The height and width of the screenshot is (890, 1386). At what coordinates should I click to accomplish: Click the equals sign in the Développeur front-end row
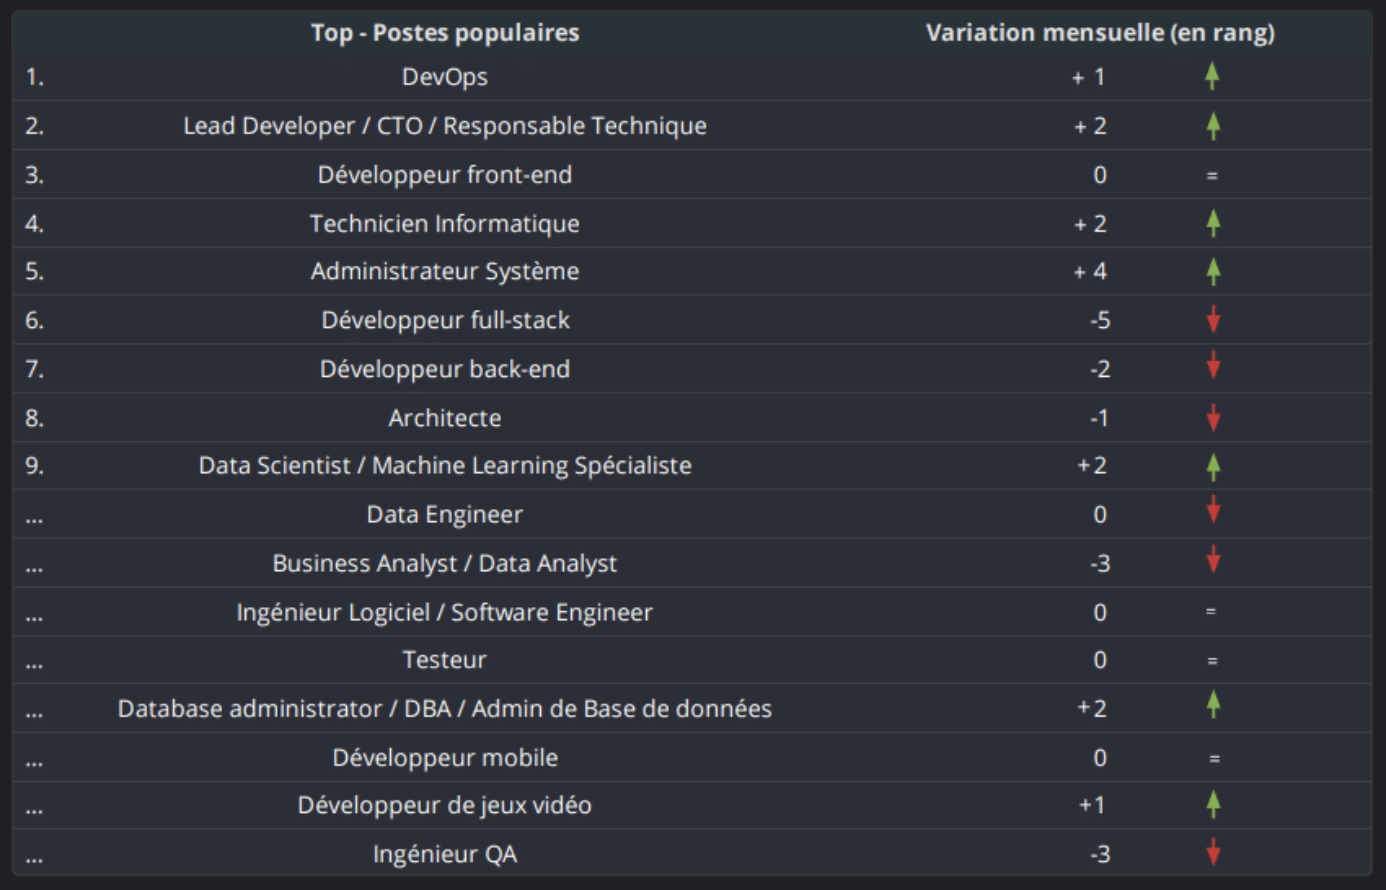(x=1212, y=176)
